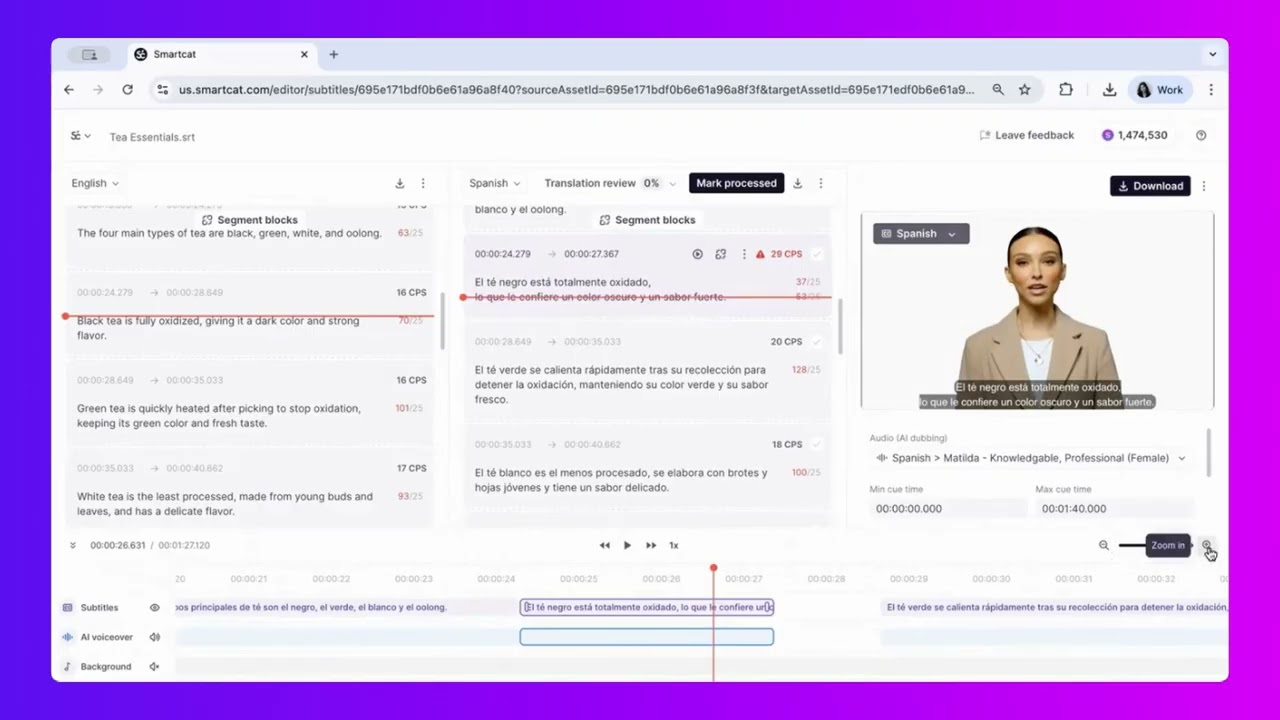Open more options beside Download button

pyautogui.click(x=1204, y=186)
